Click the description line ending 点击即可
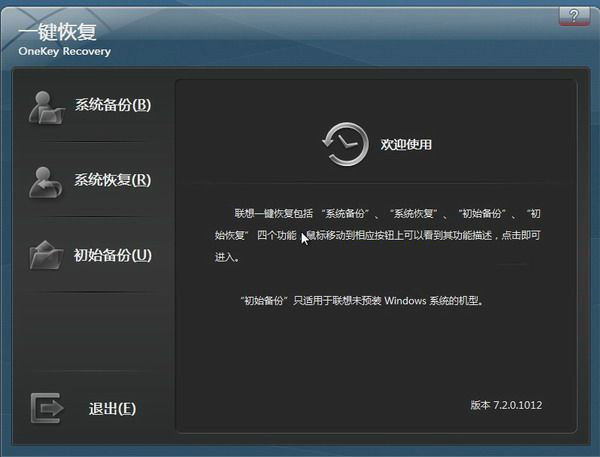The image size is (600, 457). pos(377,235)
